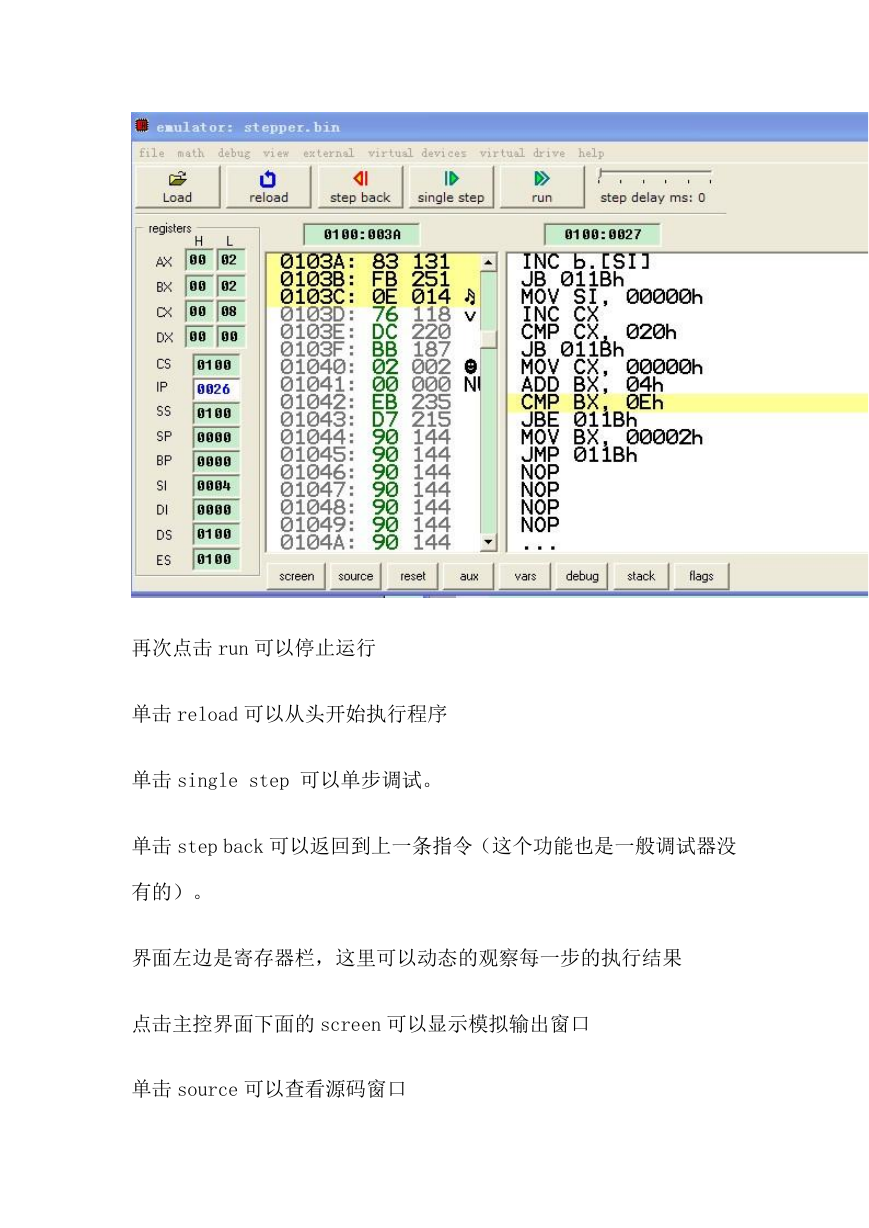Select the SP register field
The width and height of the screenshot is (869, 1228).
(215, 437)
